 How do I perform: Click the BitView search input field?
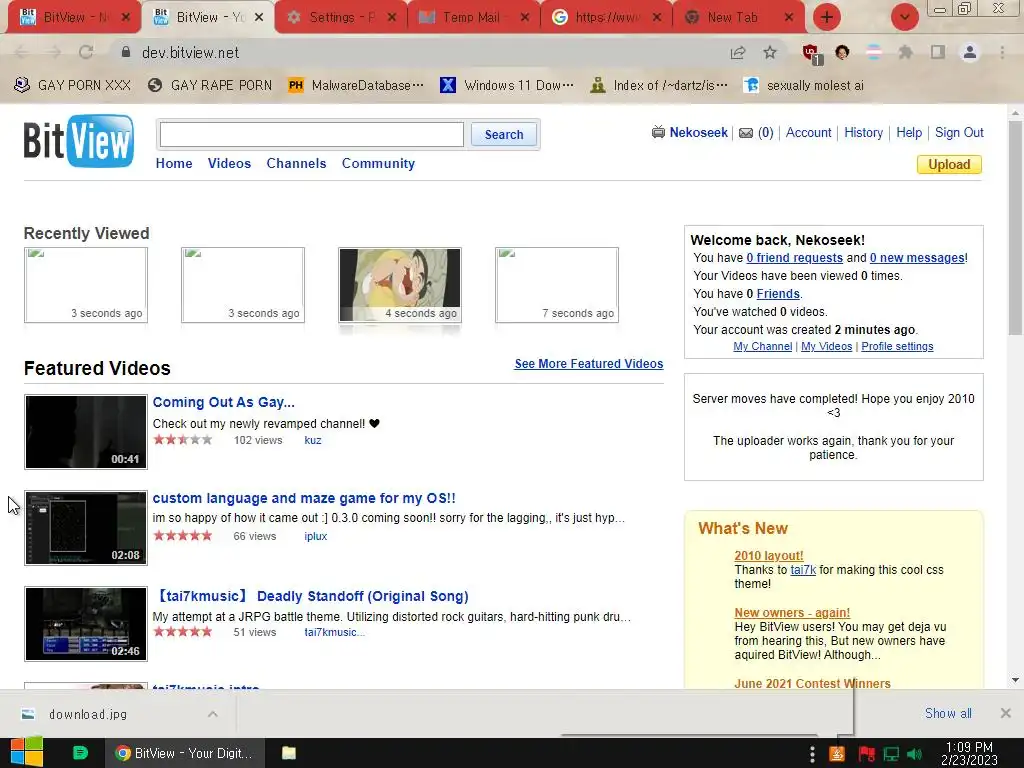312,135
